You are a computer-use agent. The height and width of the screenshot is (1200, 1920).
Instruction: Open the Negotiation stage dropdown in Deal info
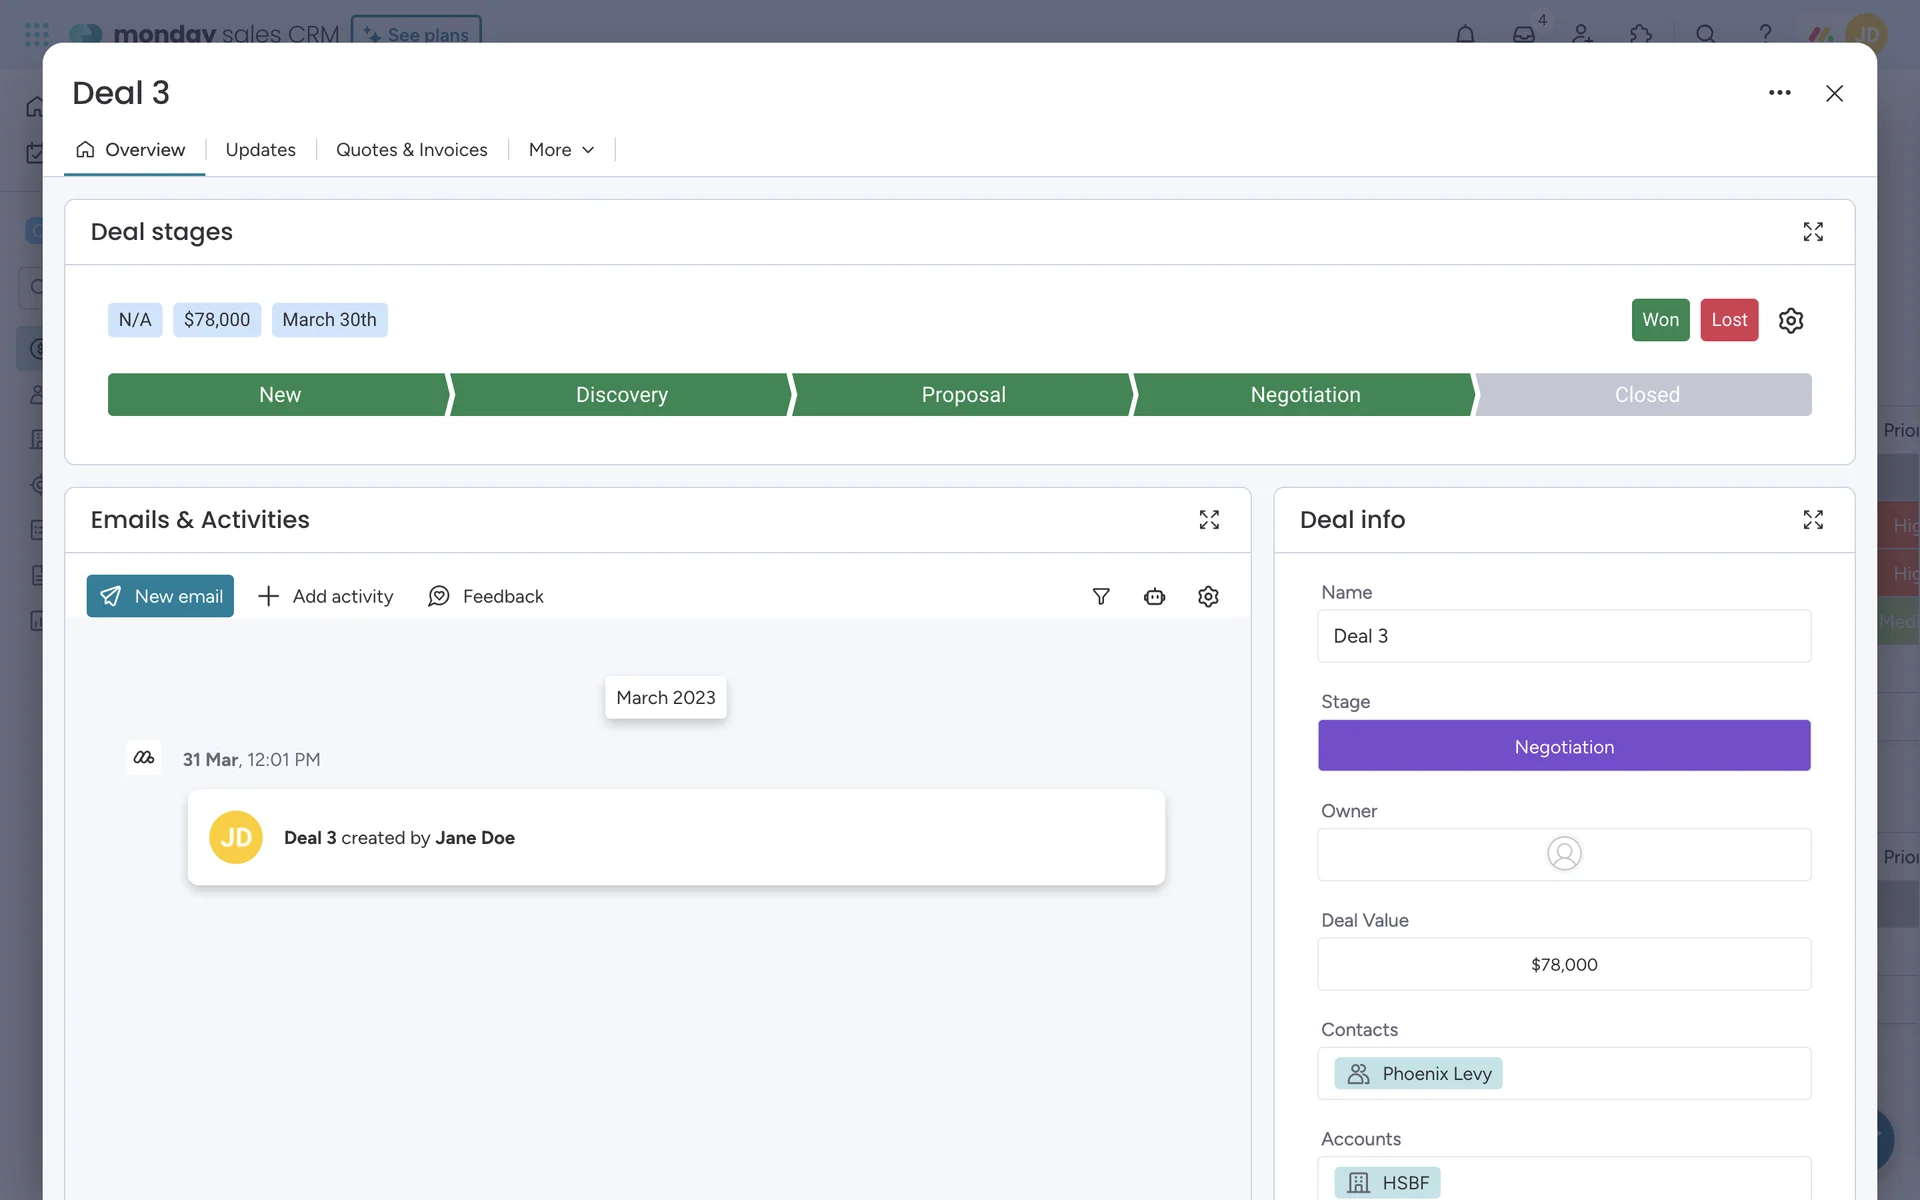(x=1563, y=746)
